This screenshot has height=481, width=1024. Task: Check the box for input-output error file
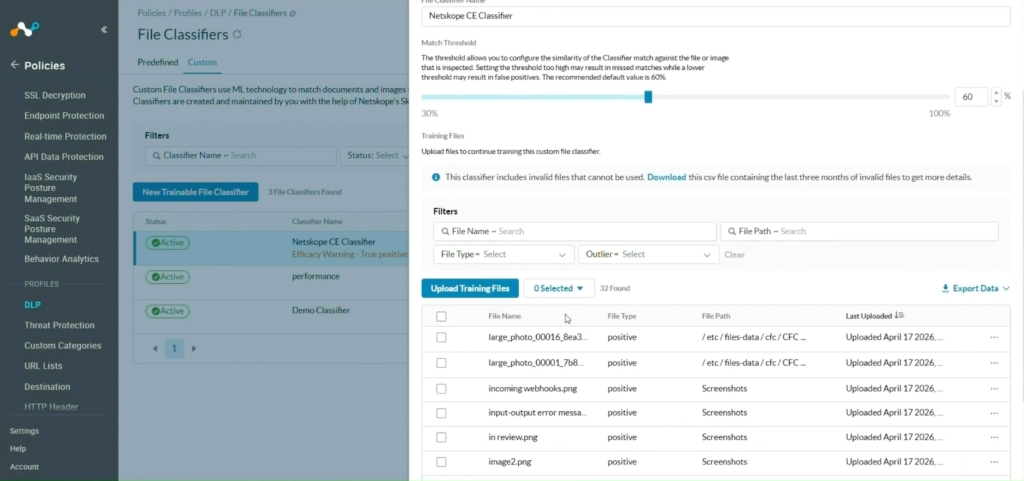tap(441, 413)
